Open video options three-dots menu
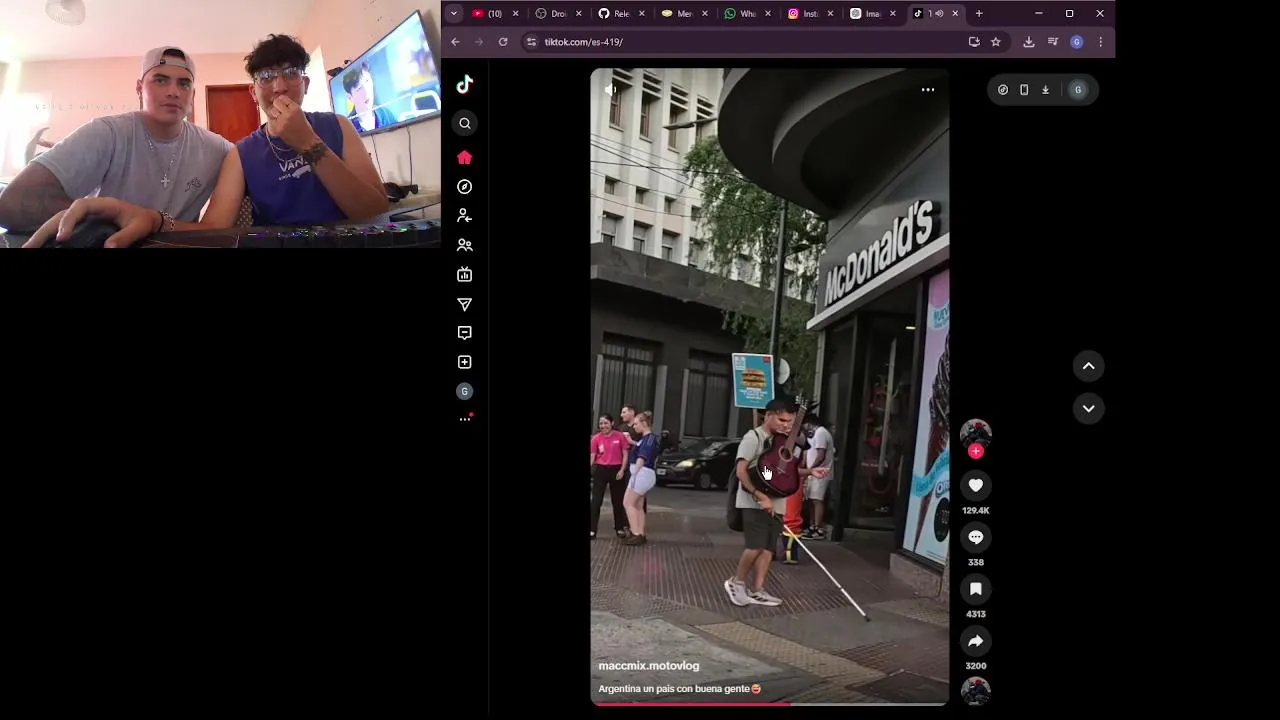This screenshot has height=720, width=1280. pyautogui.click(x=928, y=90)
